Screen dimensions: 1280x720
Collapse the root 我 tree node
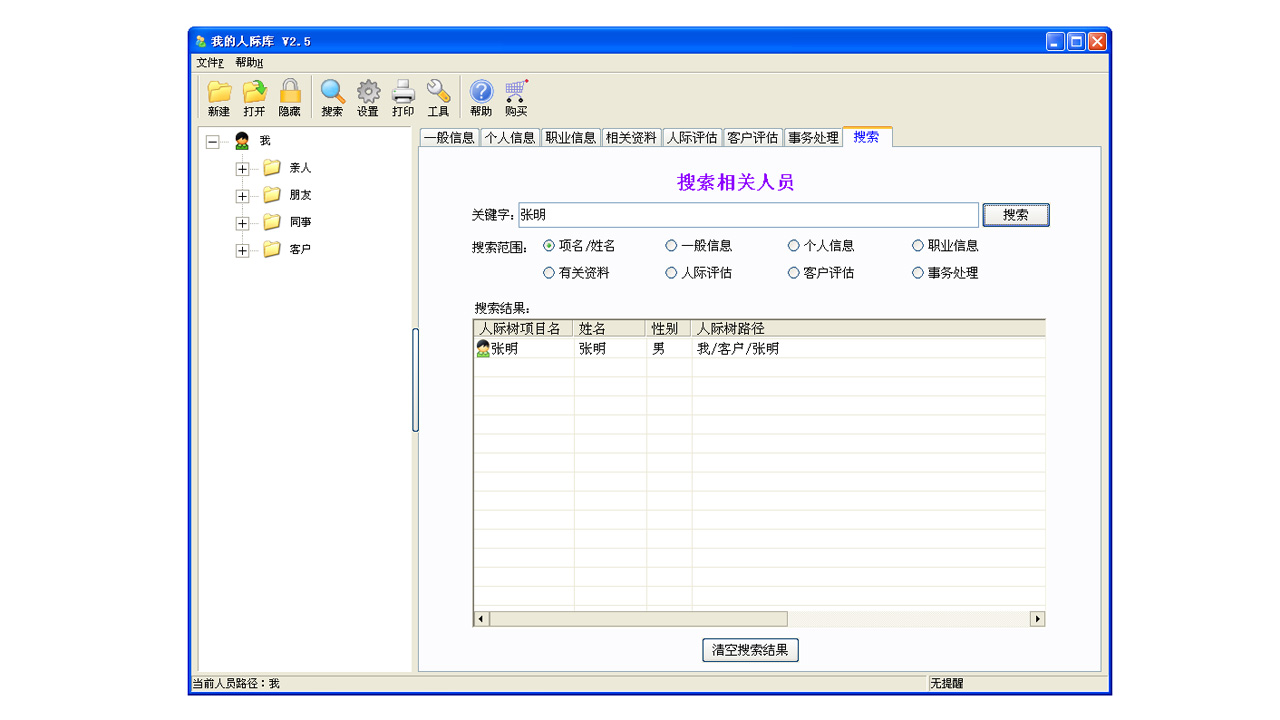tap(212, 142)
